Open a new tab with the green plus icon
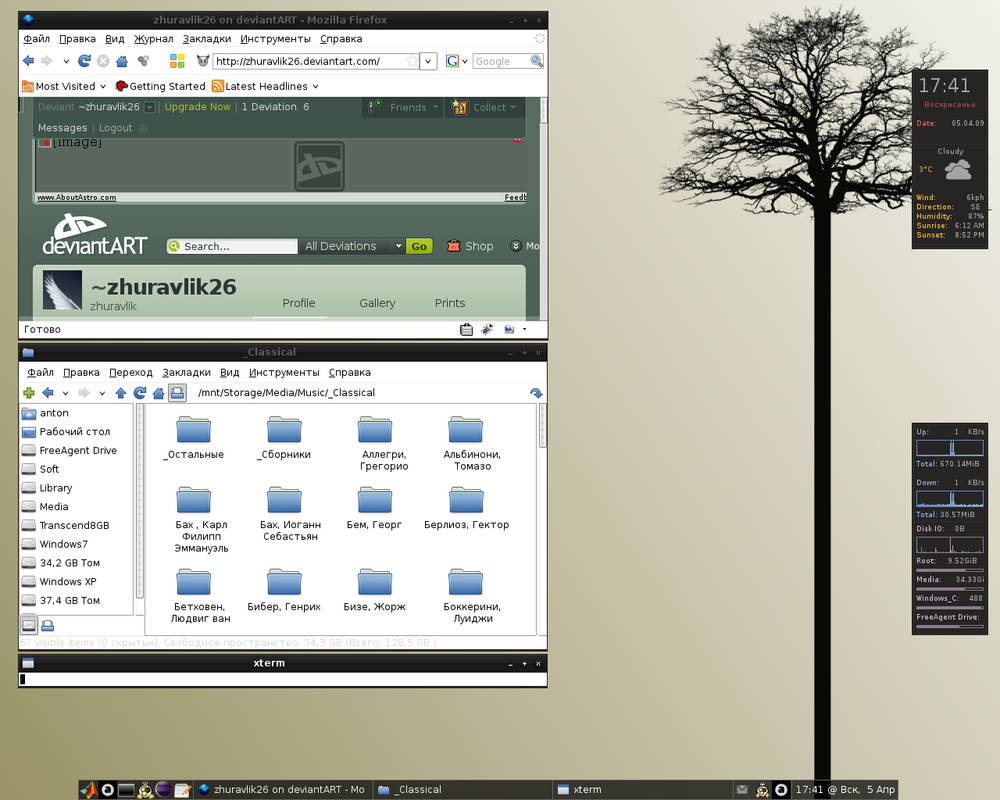Image resolution: width=1000 pixels, height=800 pixels. pos(28,393)
